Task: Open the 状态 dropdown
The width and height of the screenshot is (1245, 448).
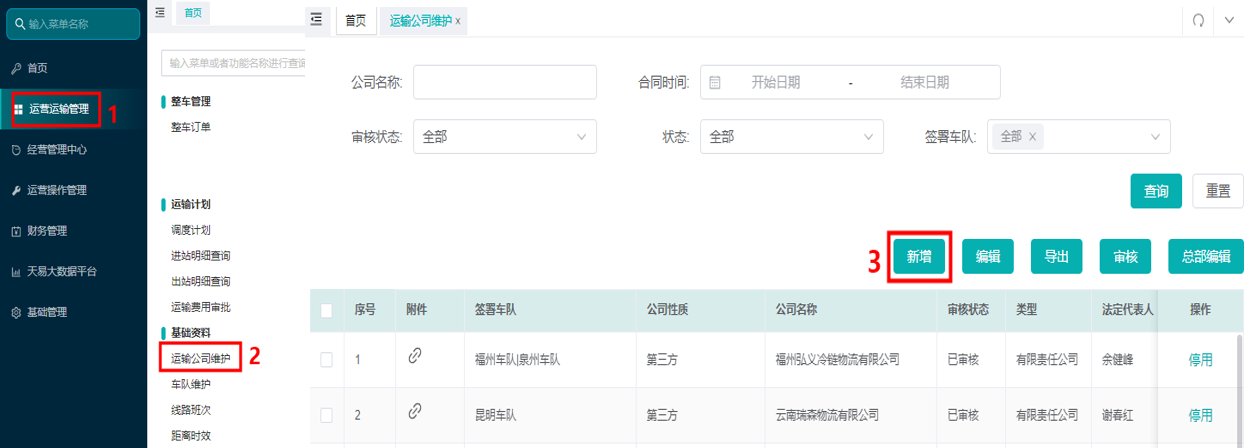Action: (791, 137)
